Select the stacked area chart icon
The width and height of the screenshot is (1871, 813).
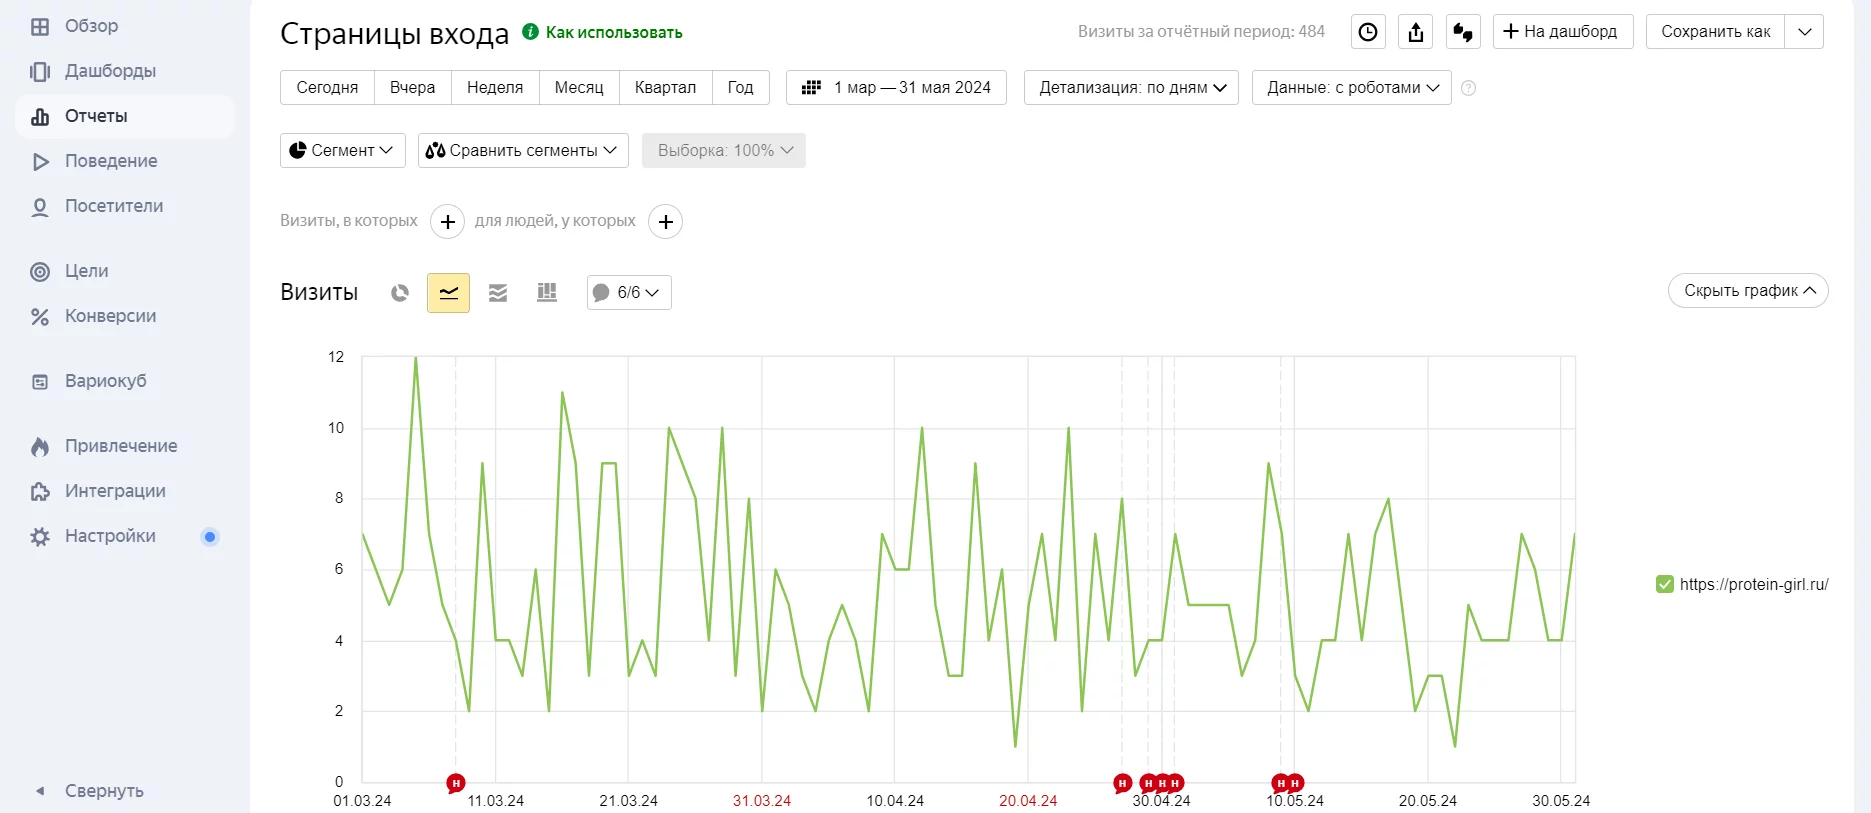[497, 293]
